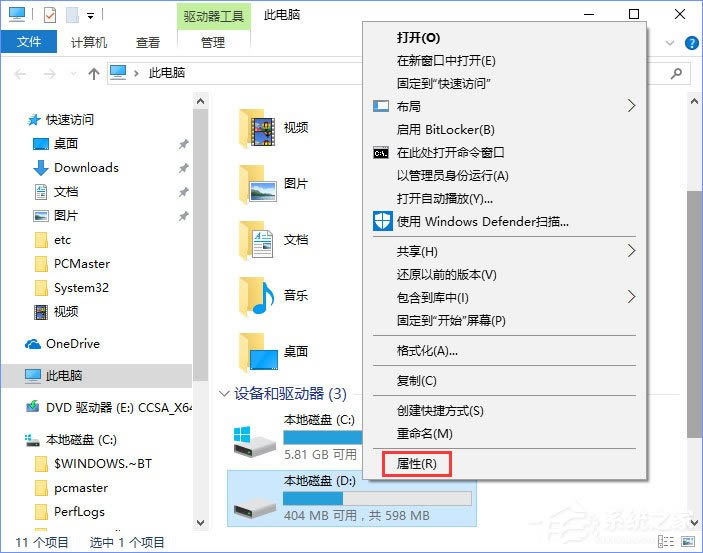Image resolution: width=703 pixels, height=553 pixels.
Task: Click the 视频 folder icon in main pane
Action: coord(257,128)
